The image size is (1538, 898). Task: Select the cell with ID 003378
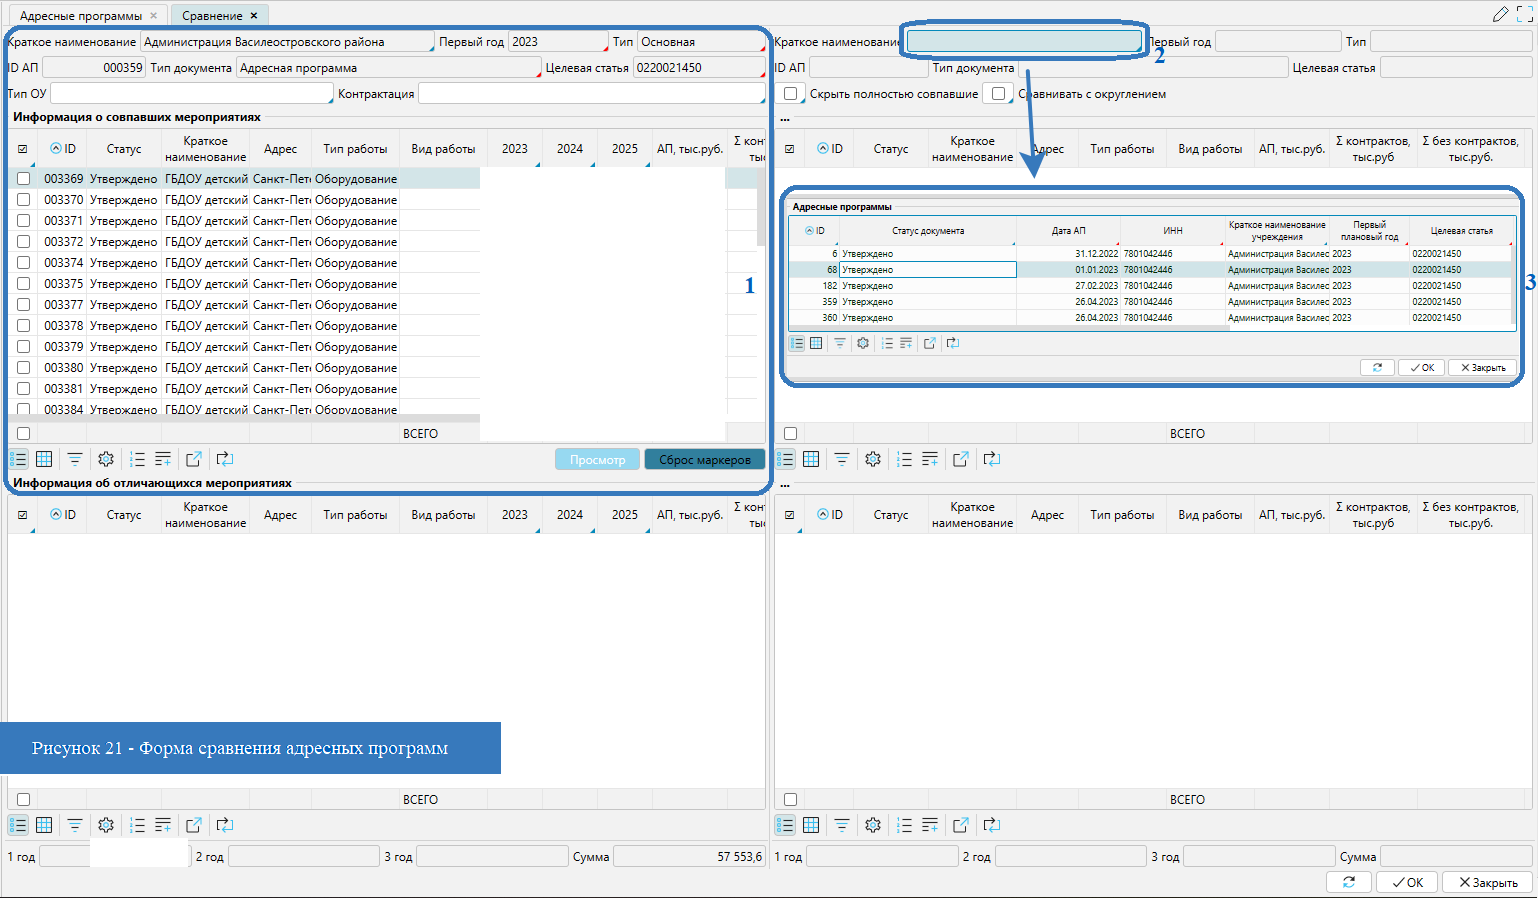63,326
